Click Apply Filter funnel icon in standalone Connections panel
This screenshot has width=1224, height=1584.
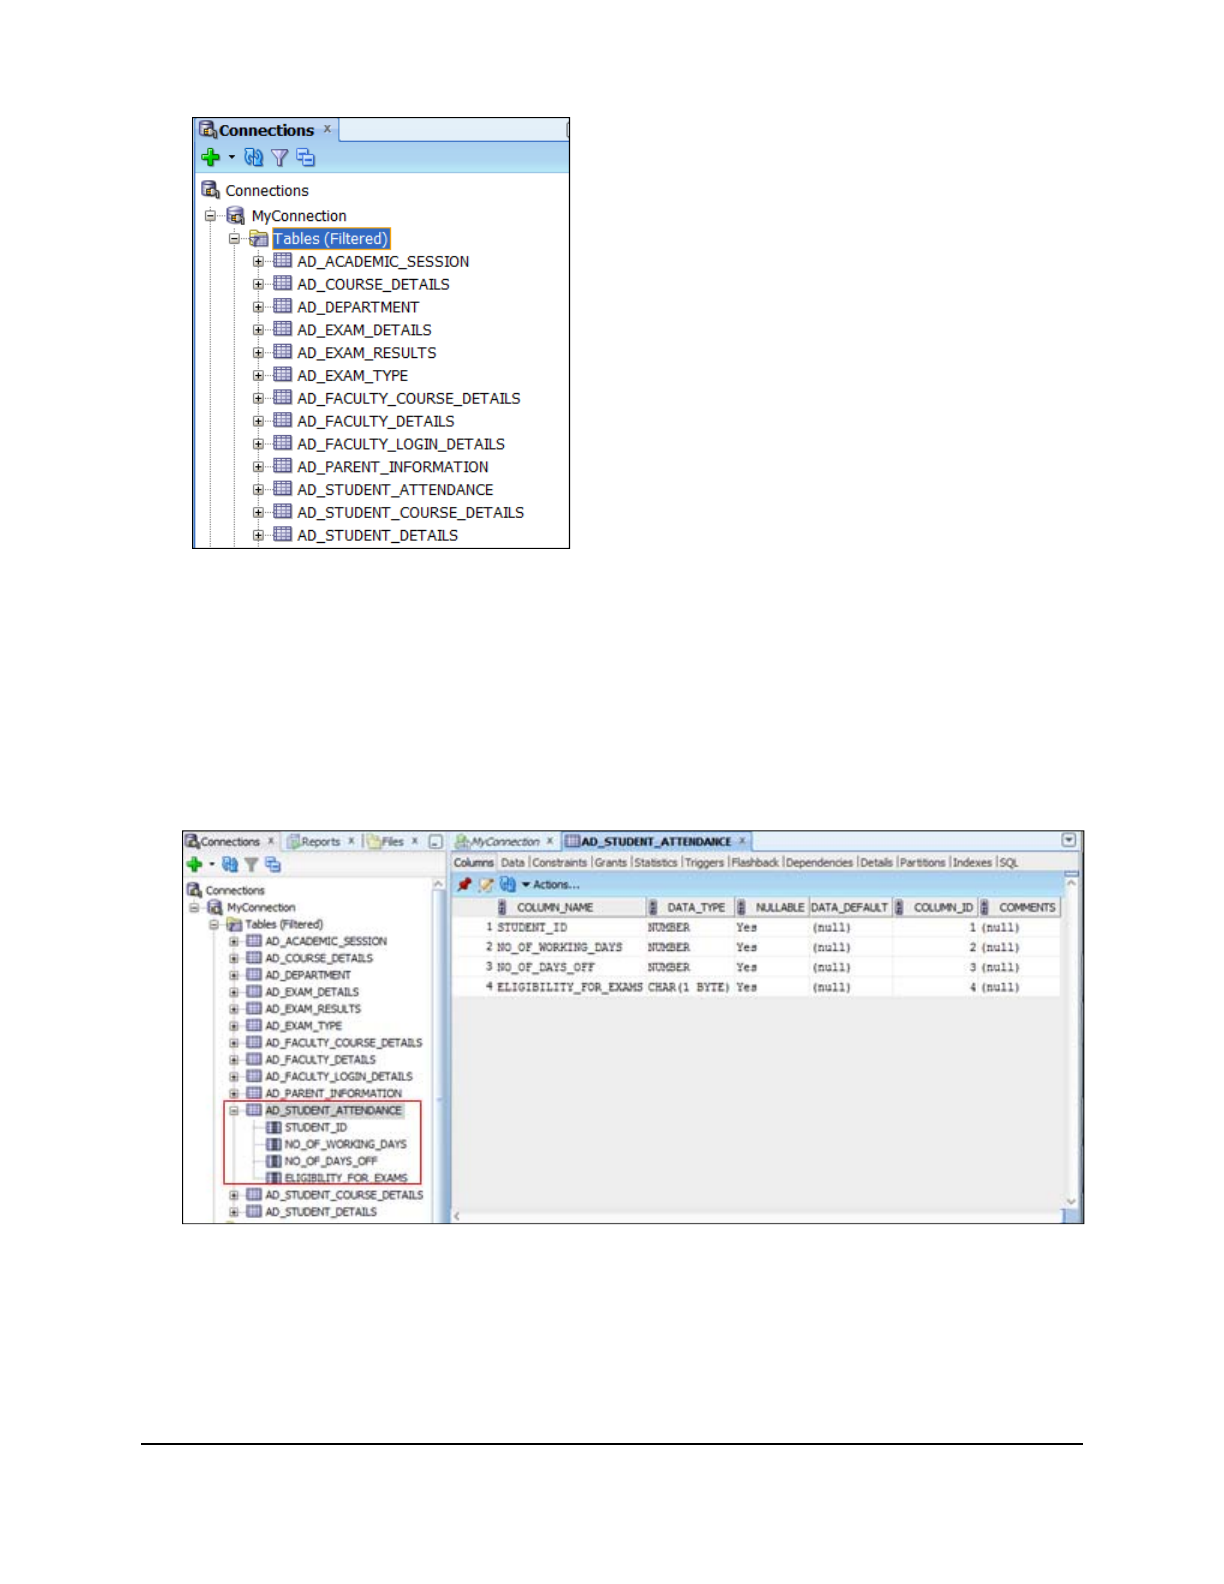(280, 157)
